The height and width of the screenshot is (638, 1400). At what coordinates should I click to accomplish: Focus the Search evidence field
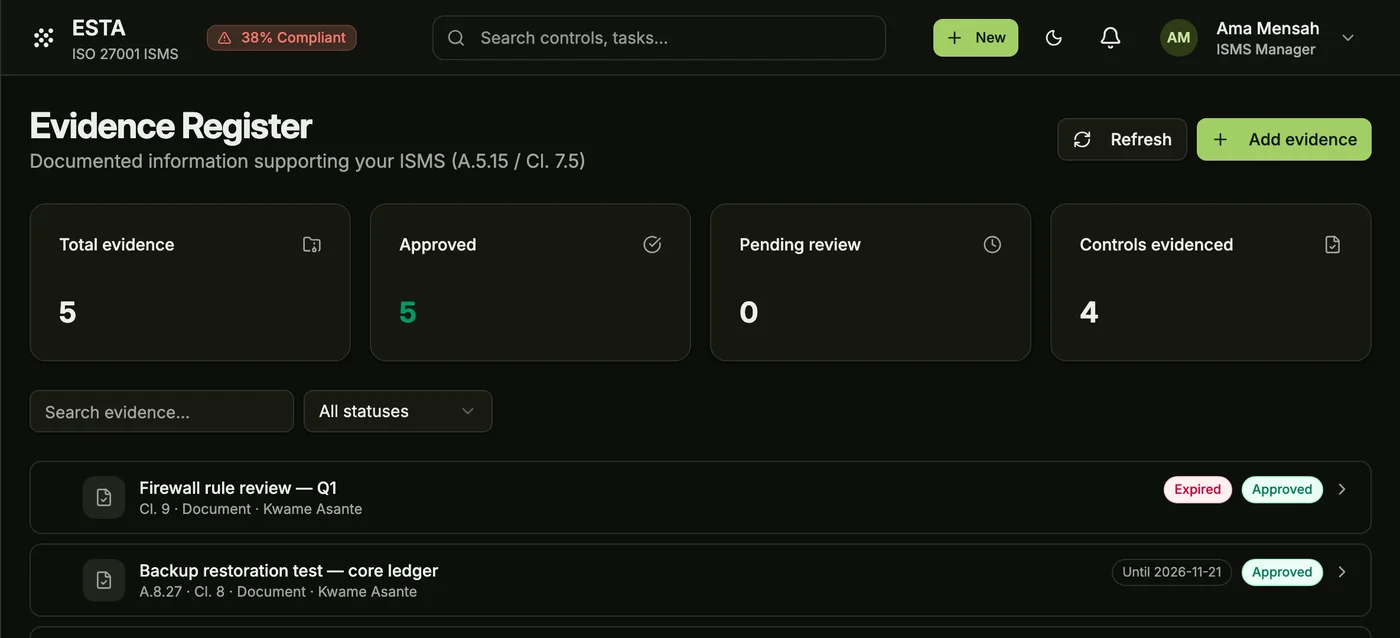[162, 411]
